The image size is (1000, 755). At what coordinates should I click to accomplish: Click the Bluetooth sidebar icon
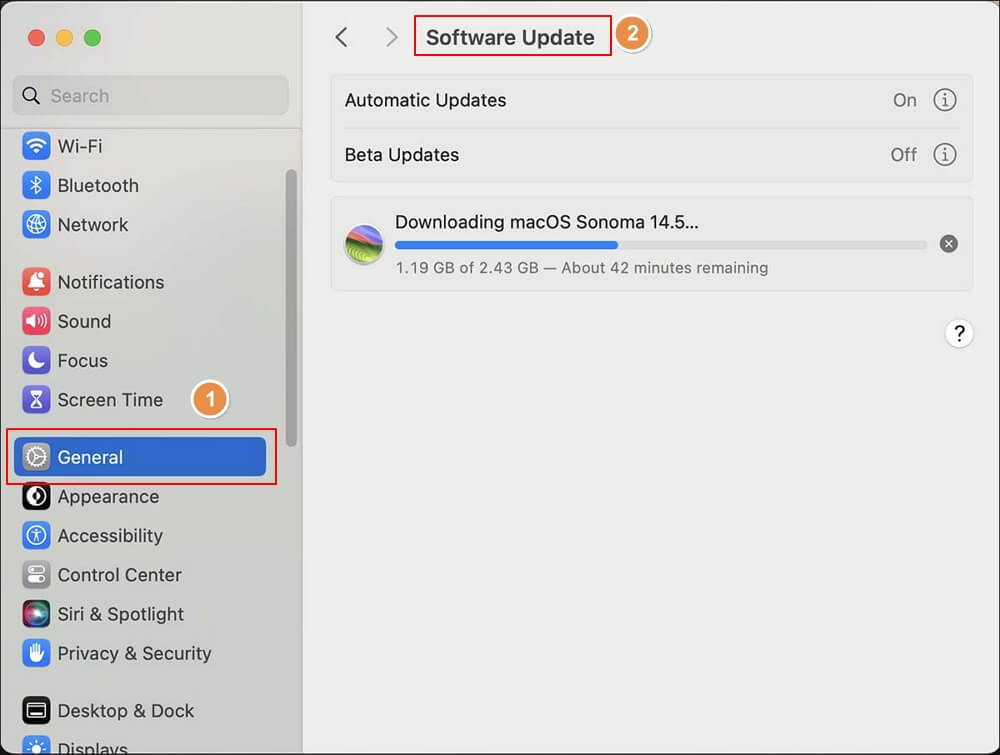(36, 186)
